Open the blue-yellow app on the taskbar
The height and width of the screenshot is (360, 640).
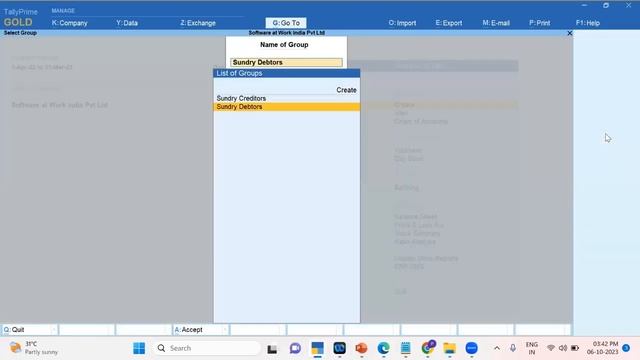pyautogui.click(x=317, y=348)
